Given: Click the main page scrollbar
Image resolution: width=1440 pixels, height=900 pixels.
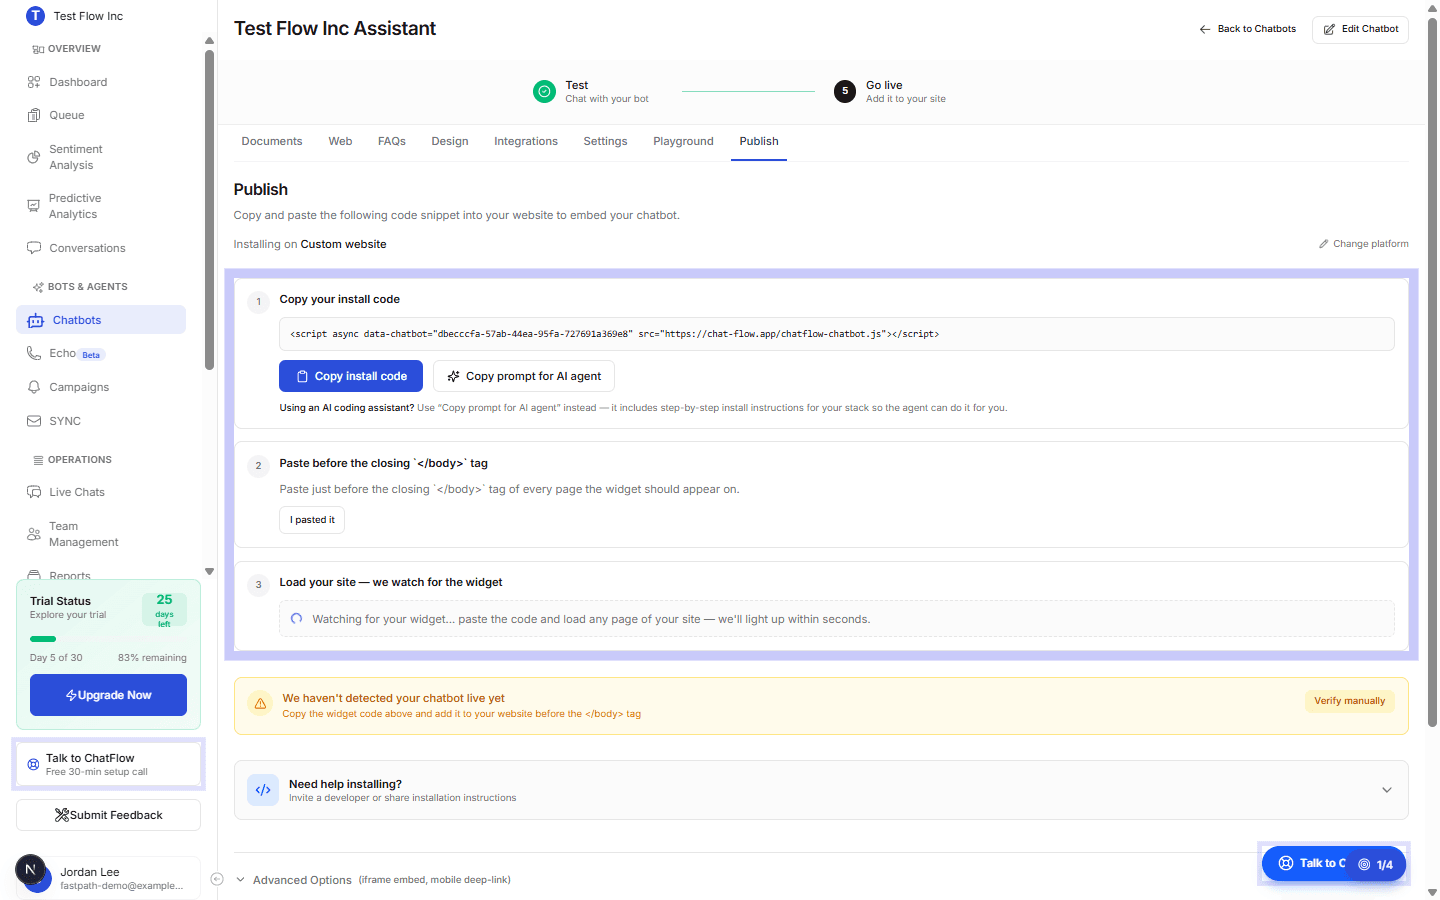Looking at the screenshot, I should pos(1432,370).
